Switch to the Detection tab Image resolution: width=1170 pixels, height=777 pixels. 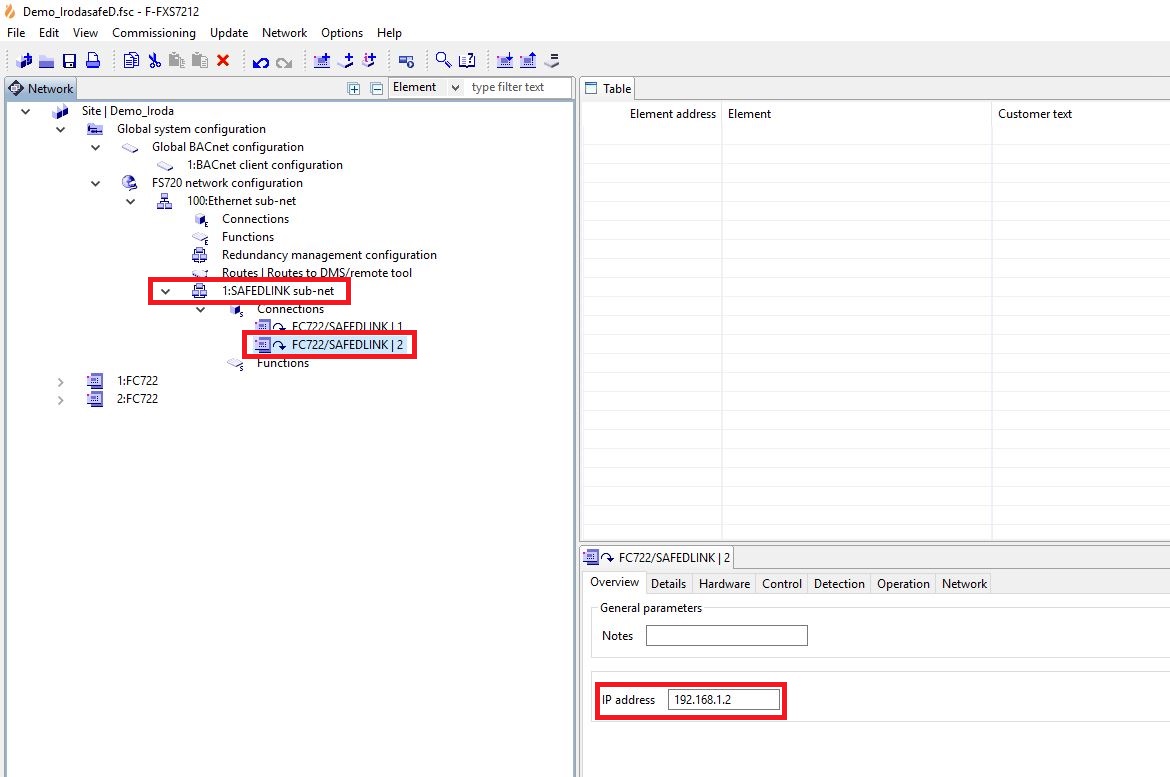click(x=839, y=584)
